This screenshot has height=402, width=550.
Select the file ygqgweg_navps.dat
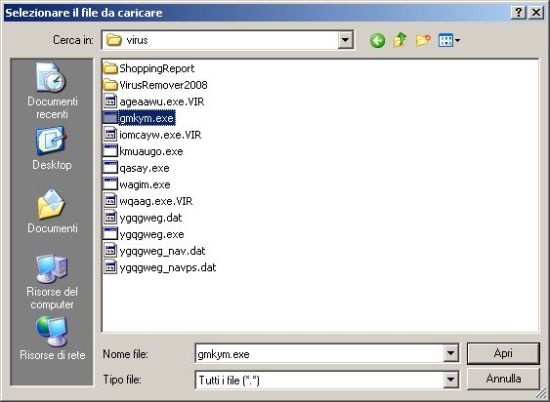pos(160,268)
